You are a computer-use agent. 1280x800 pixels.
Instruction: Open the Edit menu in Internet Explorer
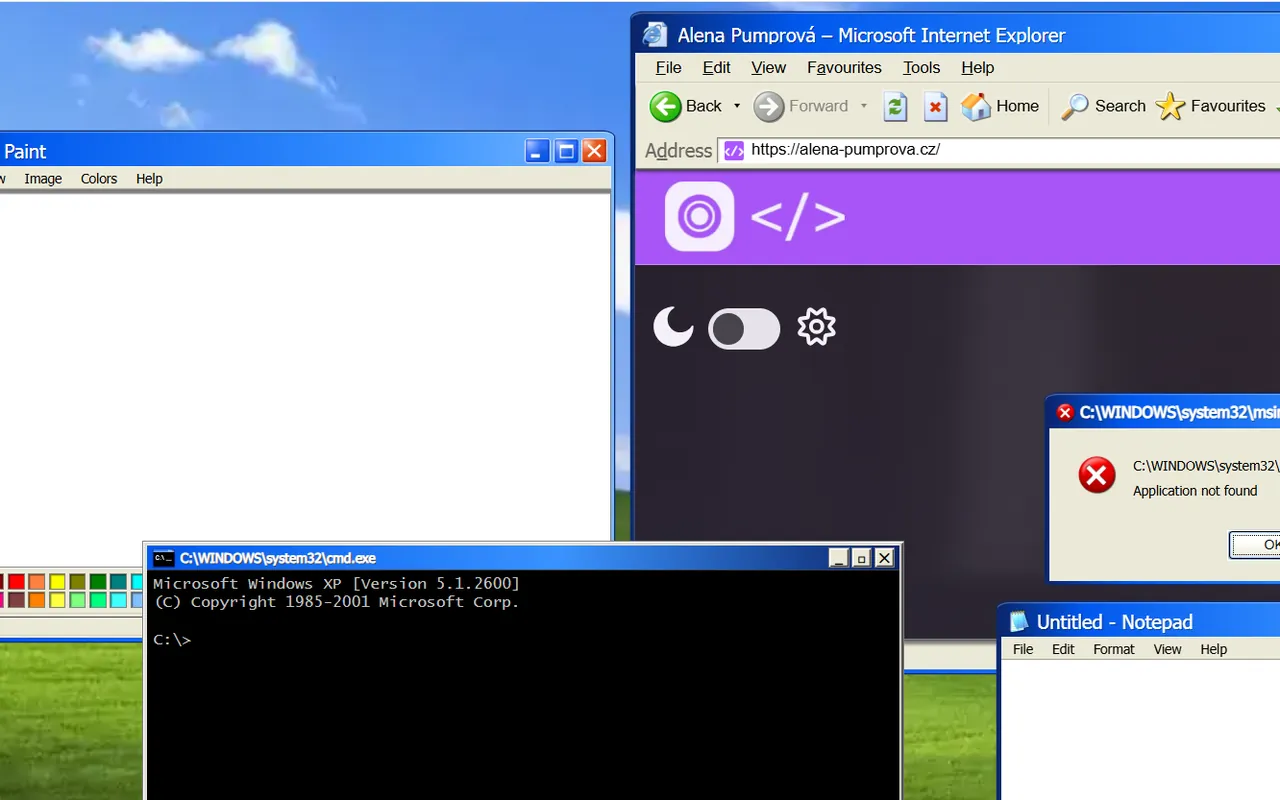point(716,67)
